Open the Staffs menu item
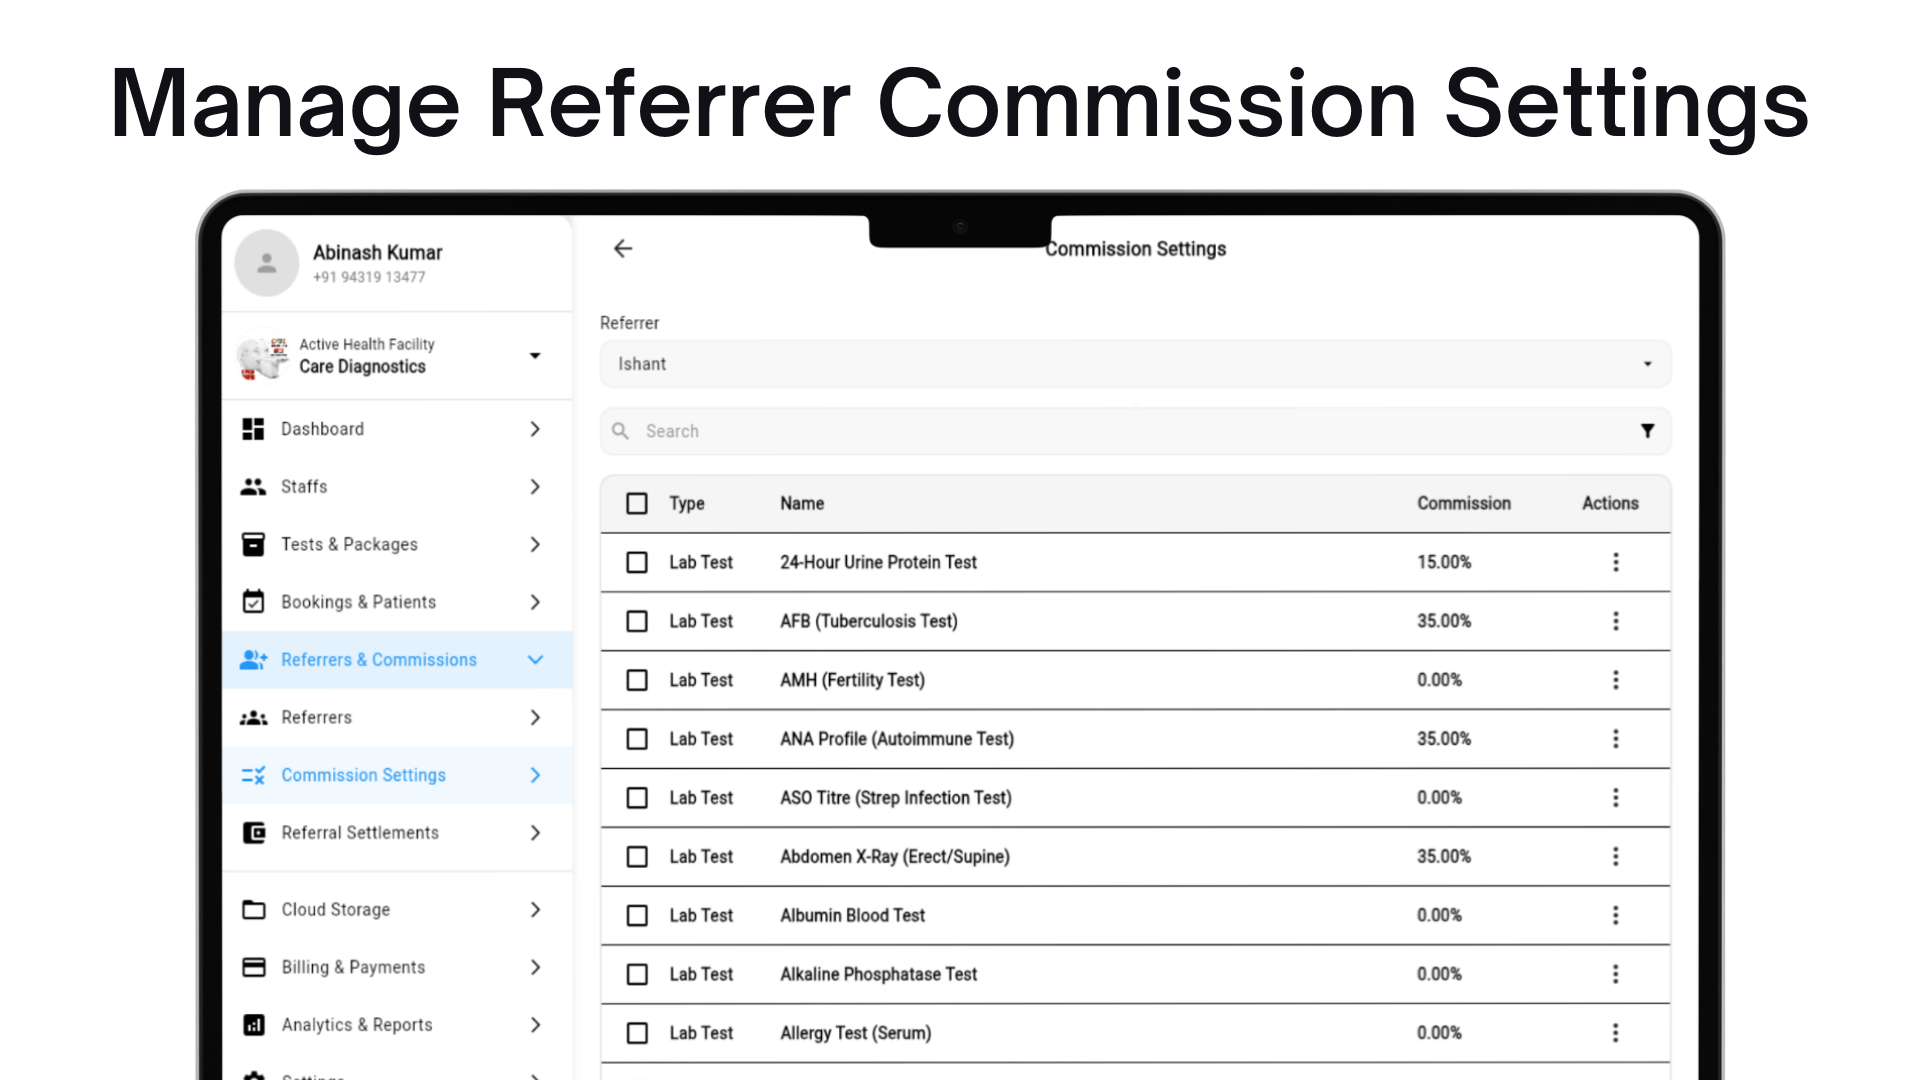This screenshot has width=1920, height=1080. (x=397, y=487)
